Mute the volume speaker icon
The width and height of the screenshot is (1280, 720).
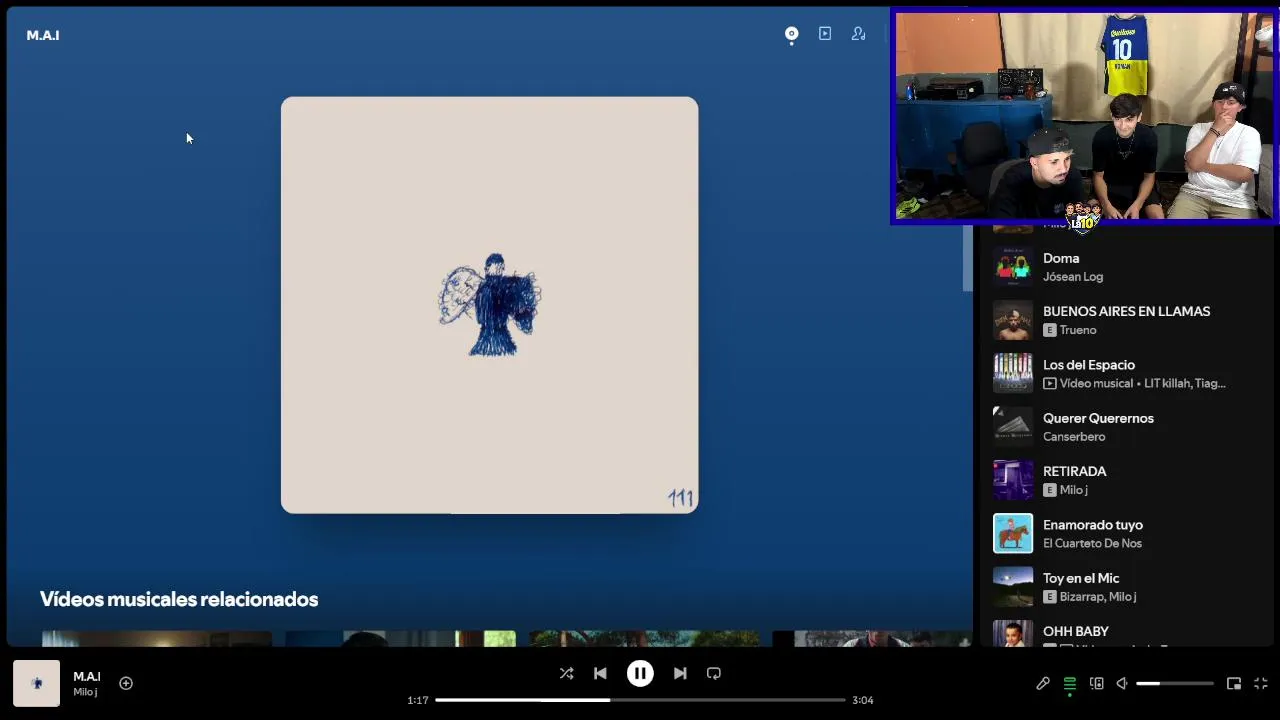[x=1122, y=684]
